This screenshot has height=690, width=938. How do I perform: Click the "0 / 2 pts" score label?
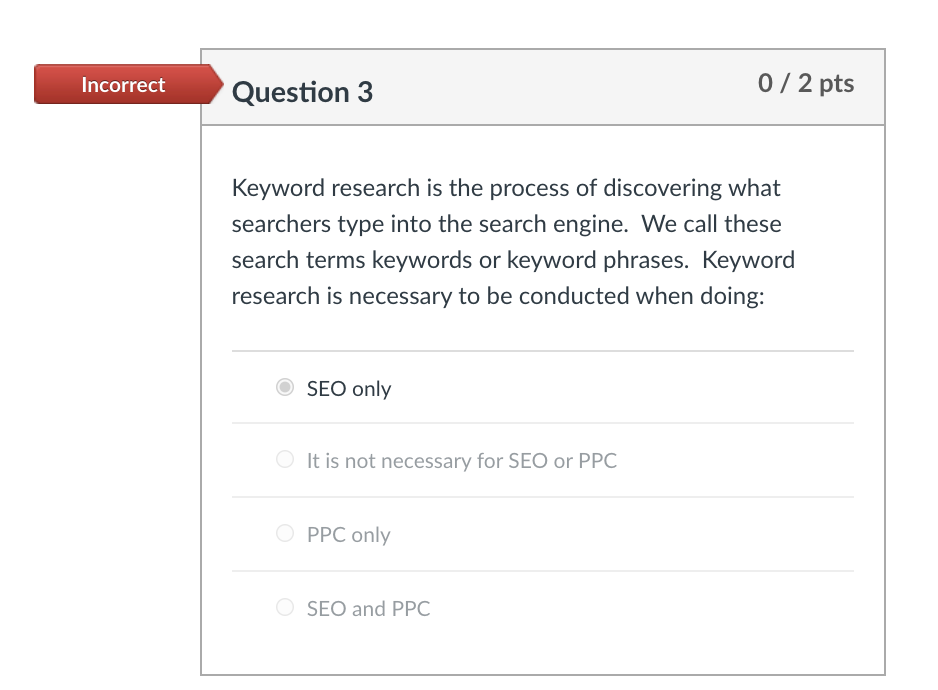pos(806,84)
